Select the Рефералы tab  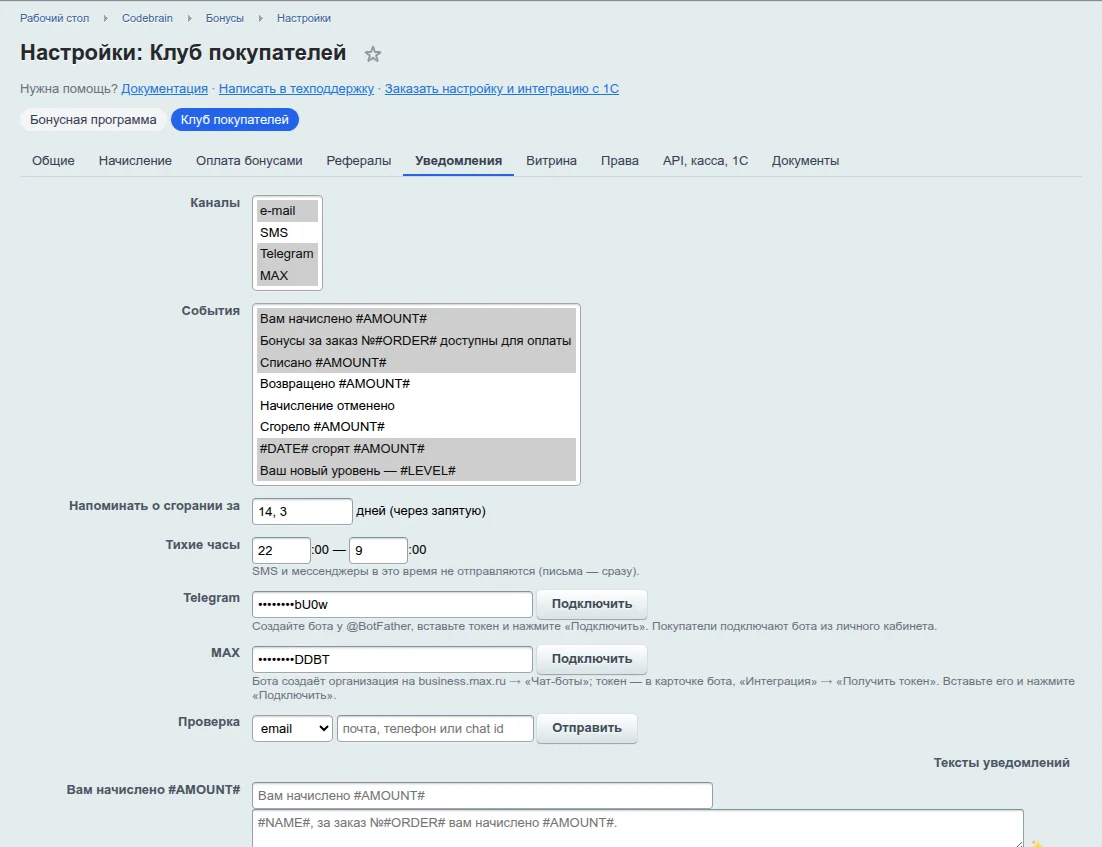[x=358, y=161]
